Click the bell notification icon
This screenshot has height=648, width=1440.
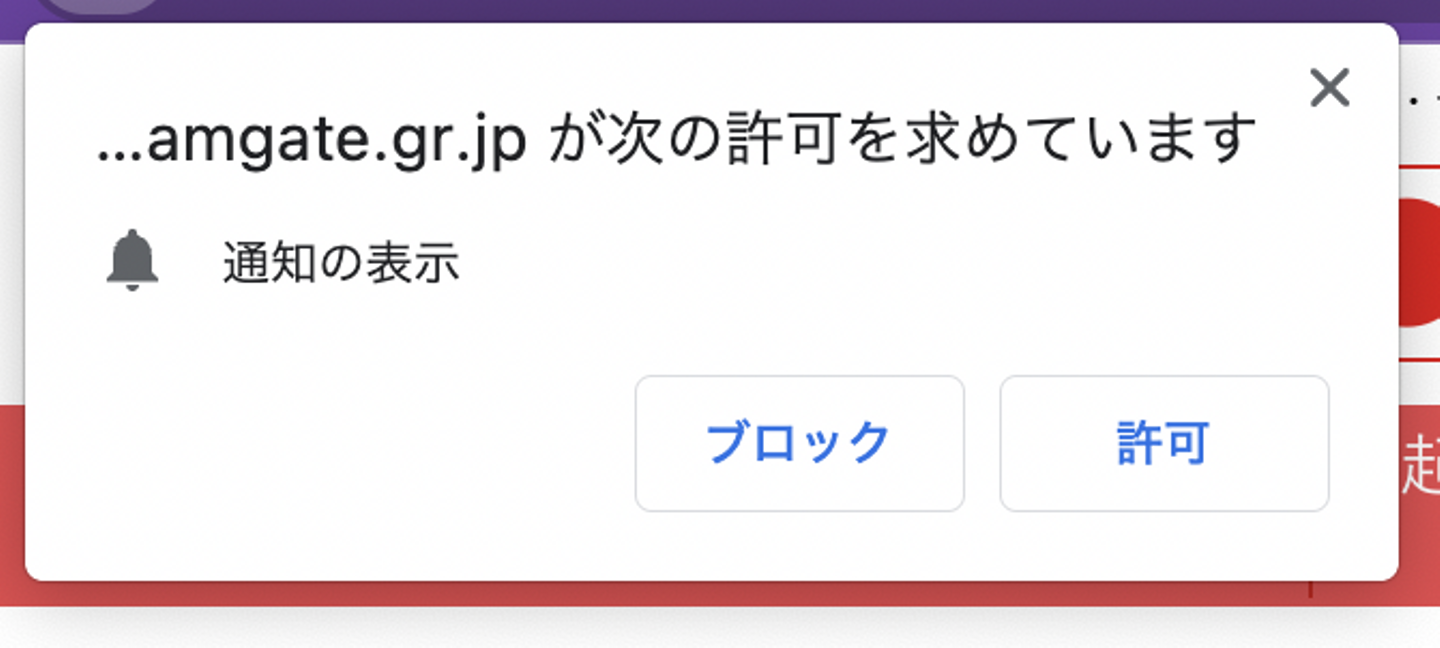[133, 261]
